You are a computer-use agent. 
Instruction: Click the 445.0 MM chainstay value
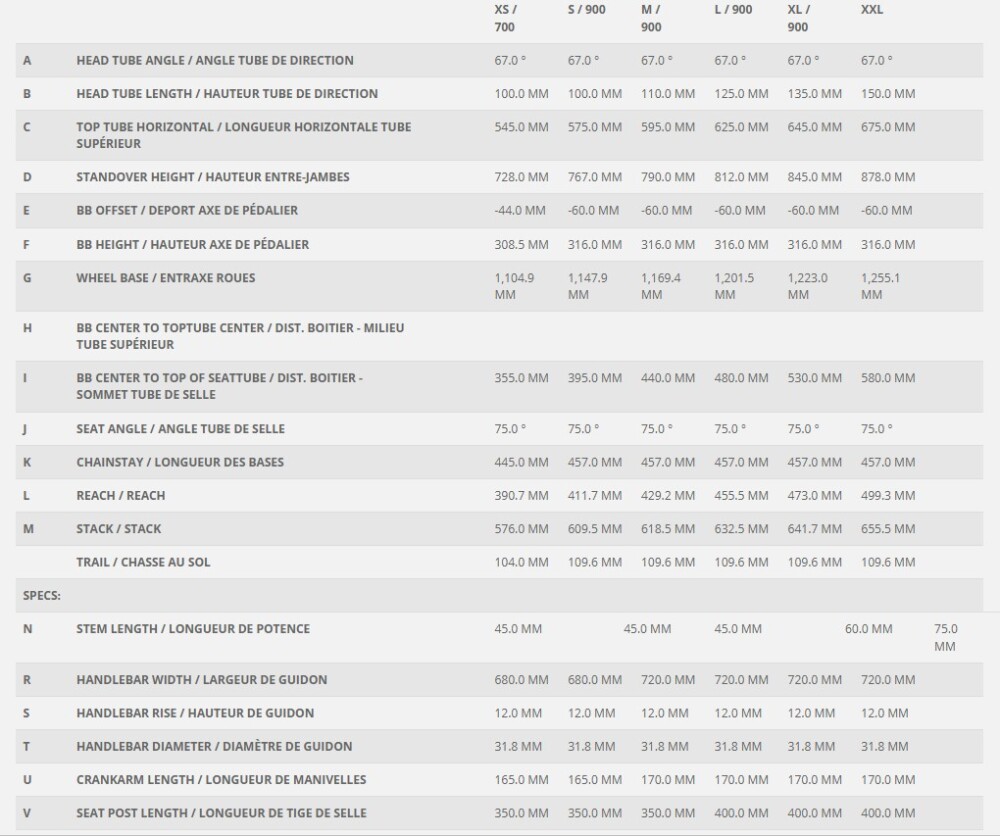(521, 462)
